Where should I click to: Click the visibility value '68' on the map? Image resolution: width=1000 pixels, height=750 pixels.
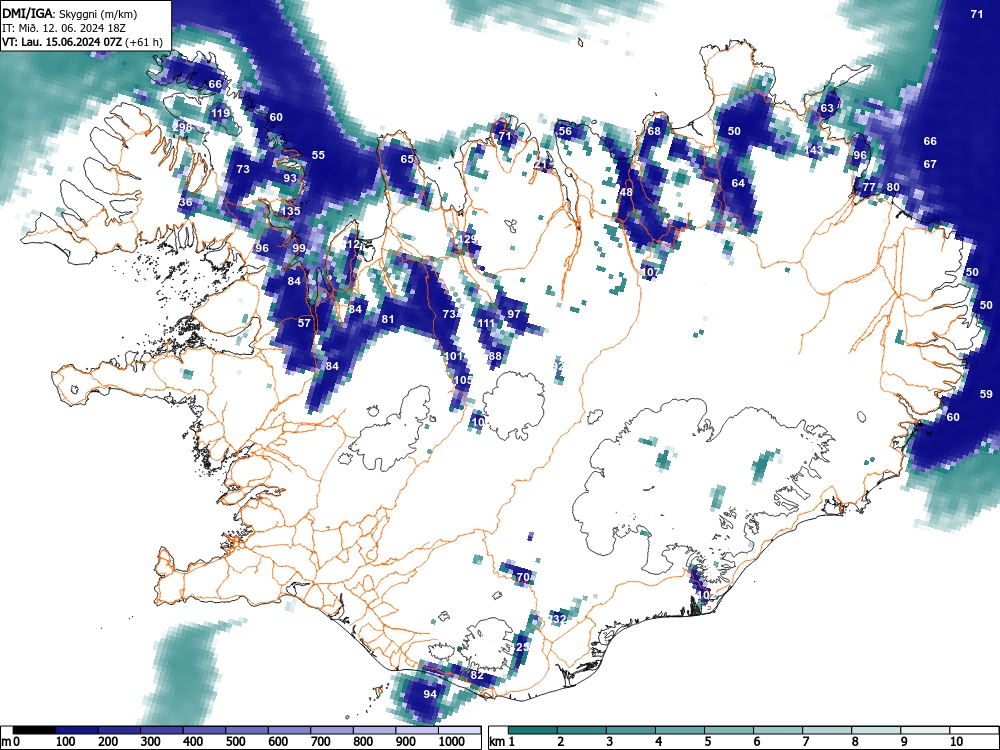(x=654, y=131)
